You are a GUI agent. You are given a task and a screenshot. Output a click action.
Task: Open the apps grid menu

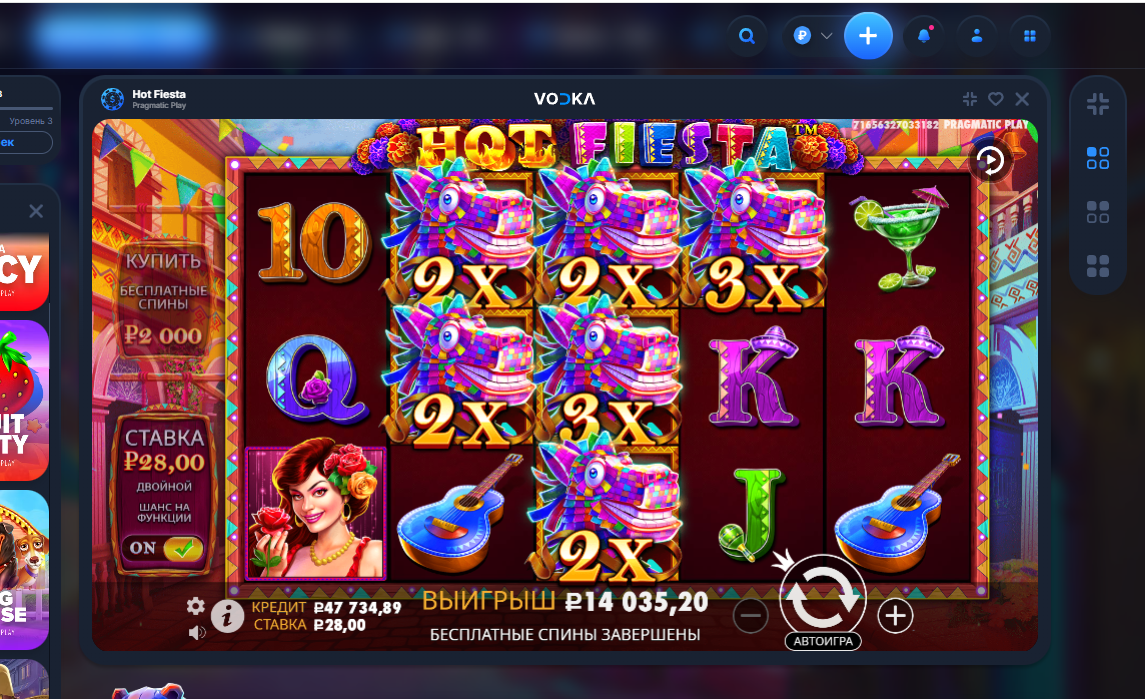coord(1030,36)
